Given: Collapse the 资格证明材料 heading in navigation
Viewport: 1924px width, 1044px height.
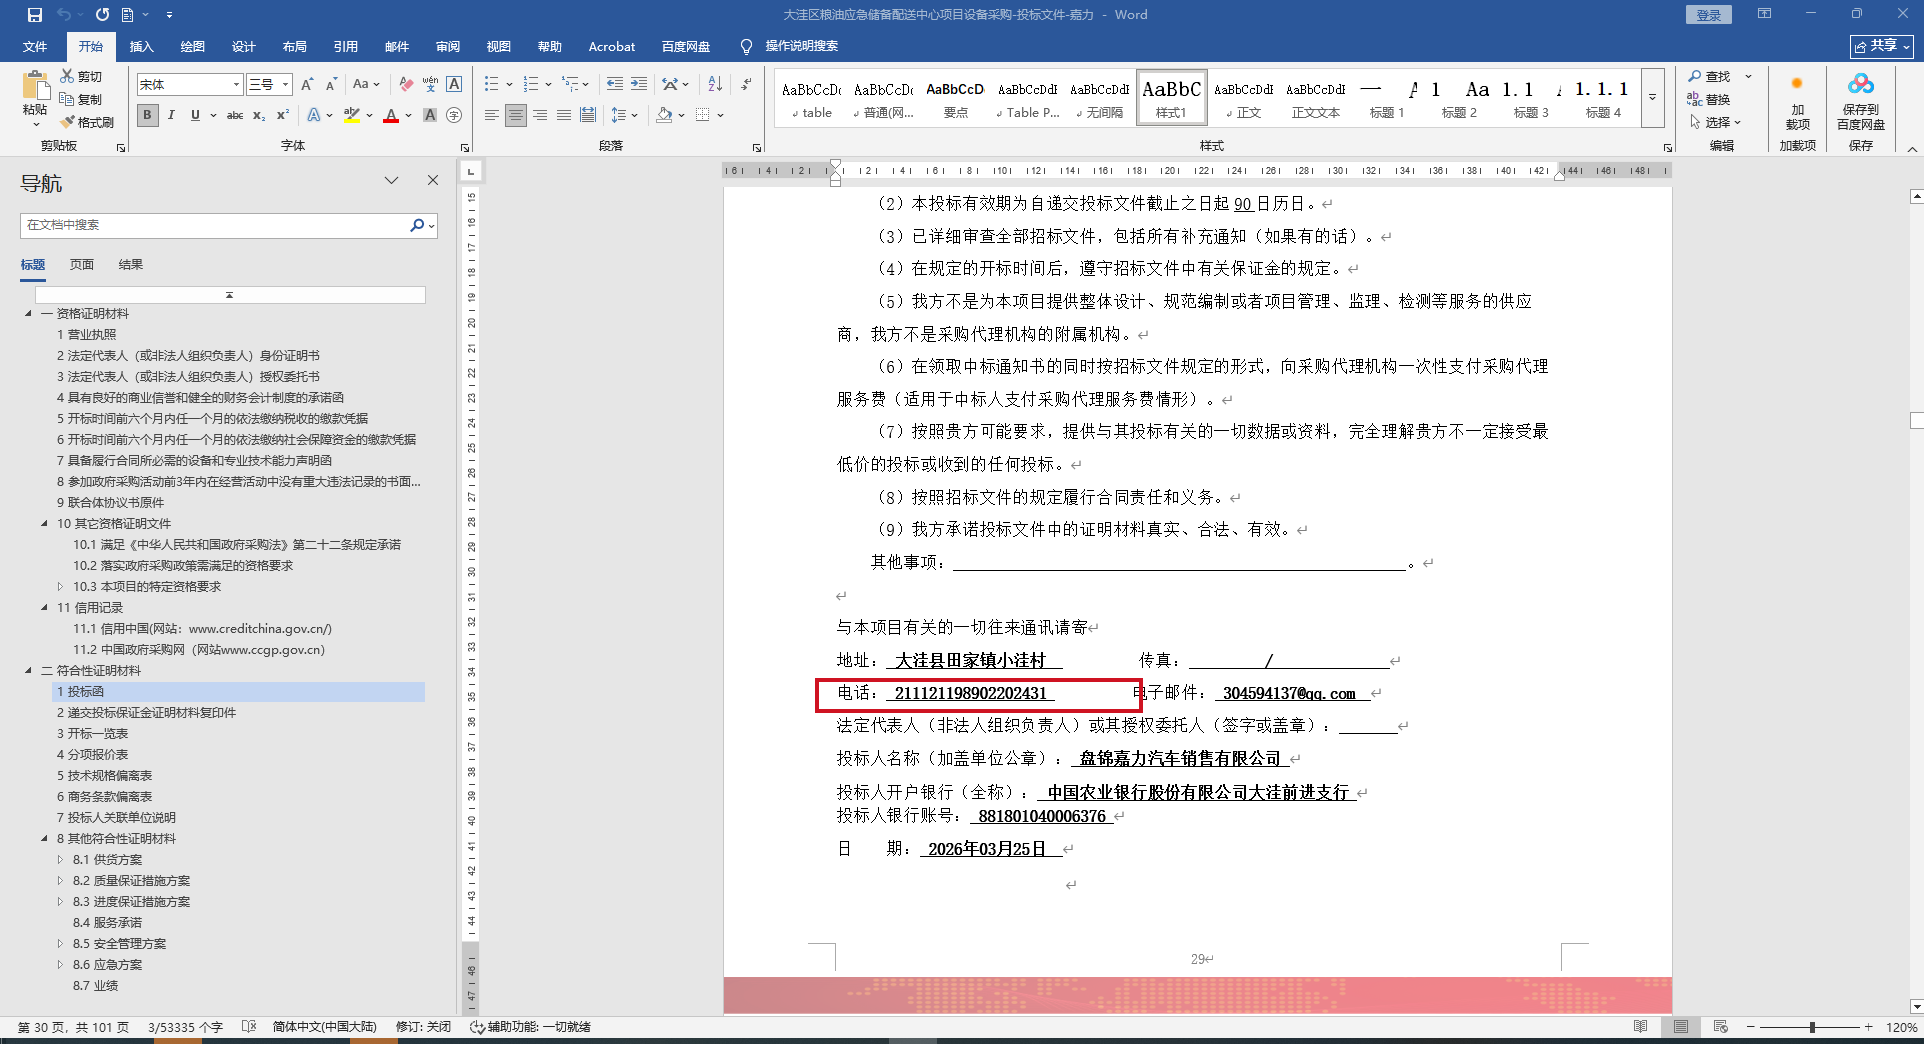Looking at the screenshot, I should point(28,314).
